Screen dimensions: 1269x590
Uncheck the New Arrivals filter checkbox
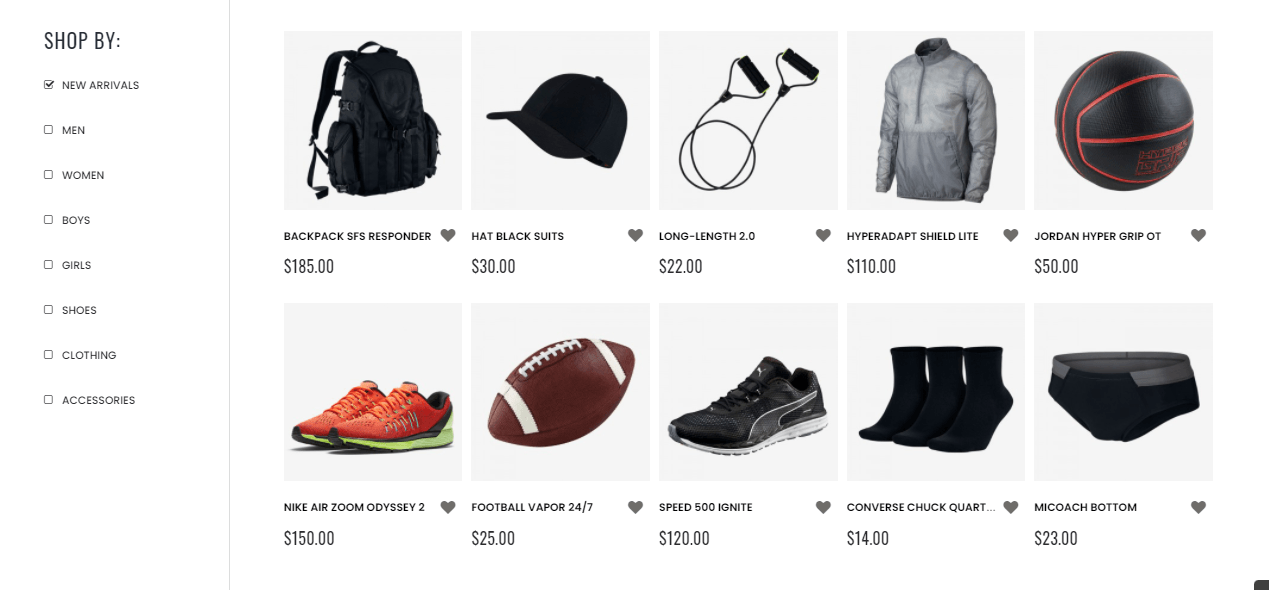49,85
